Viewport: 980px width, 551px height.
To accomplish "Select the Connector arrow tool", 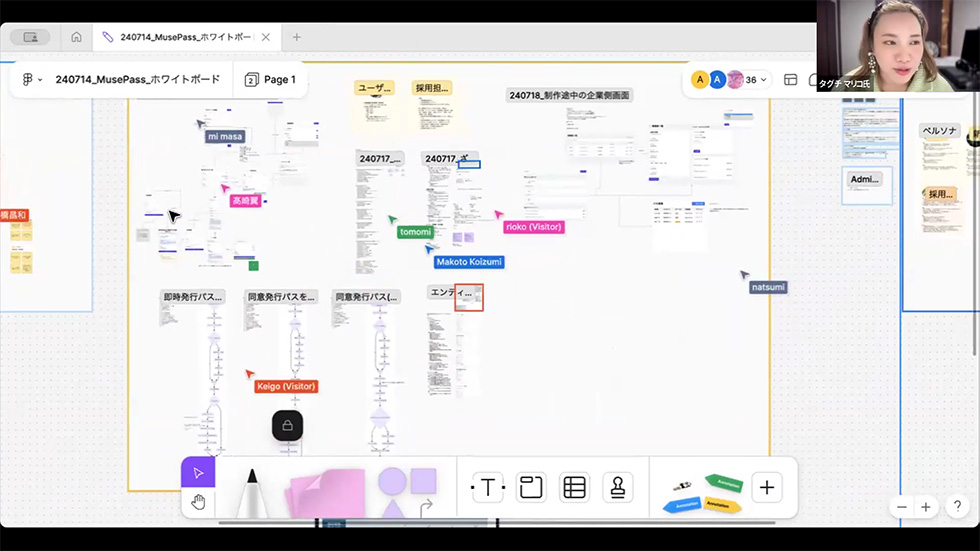I will (x=426, y=507).
